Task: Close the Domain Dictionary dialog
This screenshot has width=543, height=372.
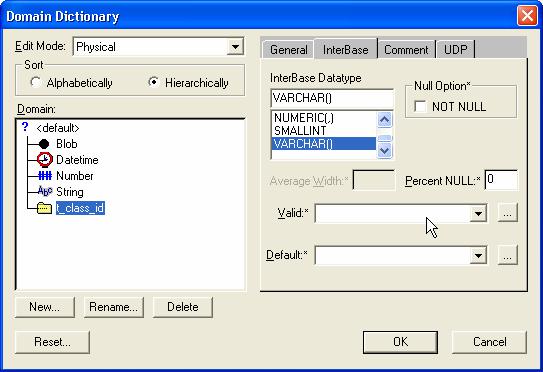Action: (x=527, y=16)
